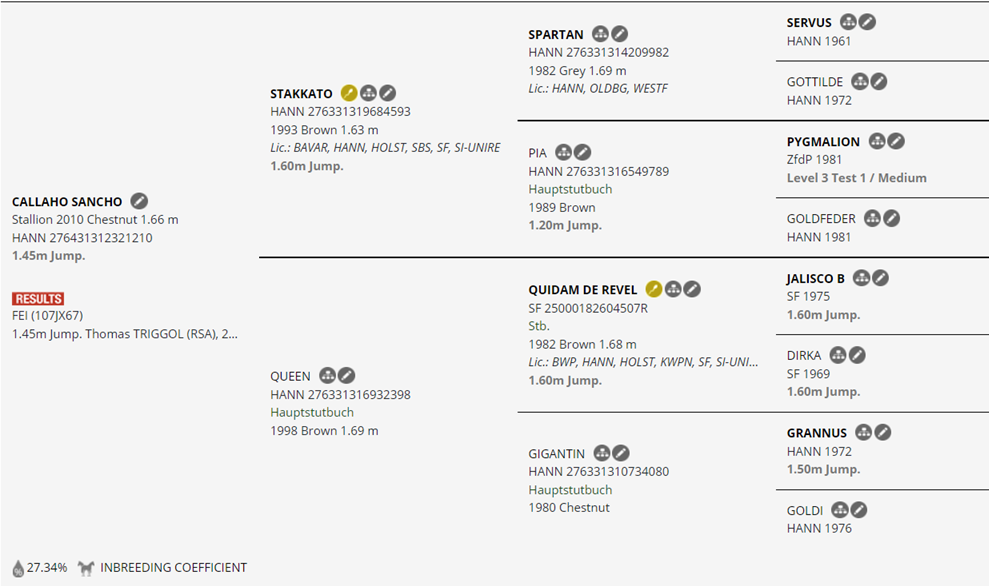989x586 pixels.
Task: Open the QUIDAM DE REVEL horse name link
Action: coord(582,290)
